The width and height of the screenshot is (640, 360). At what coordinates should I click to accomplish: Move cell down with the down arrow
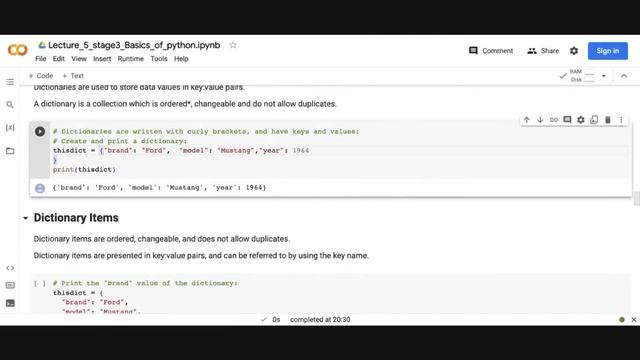point(540,120)
